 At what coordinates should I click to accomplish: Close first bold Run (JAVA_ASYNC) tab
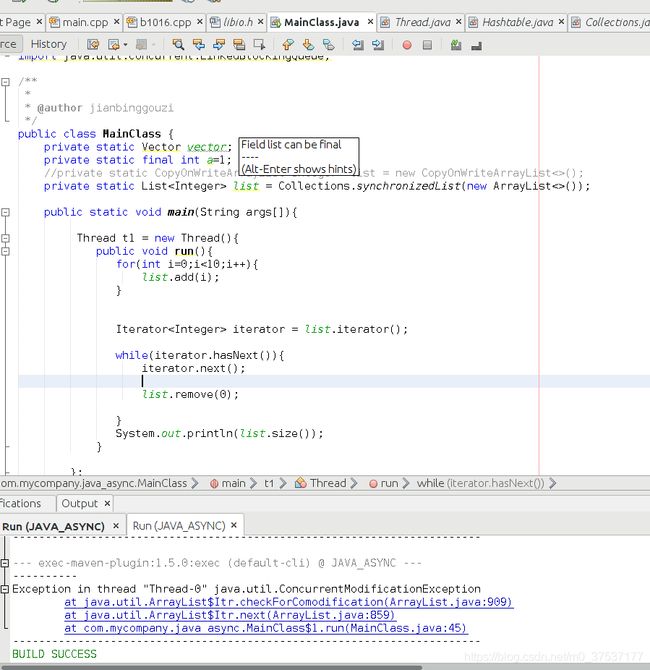(x=116, y=526)
